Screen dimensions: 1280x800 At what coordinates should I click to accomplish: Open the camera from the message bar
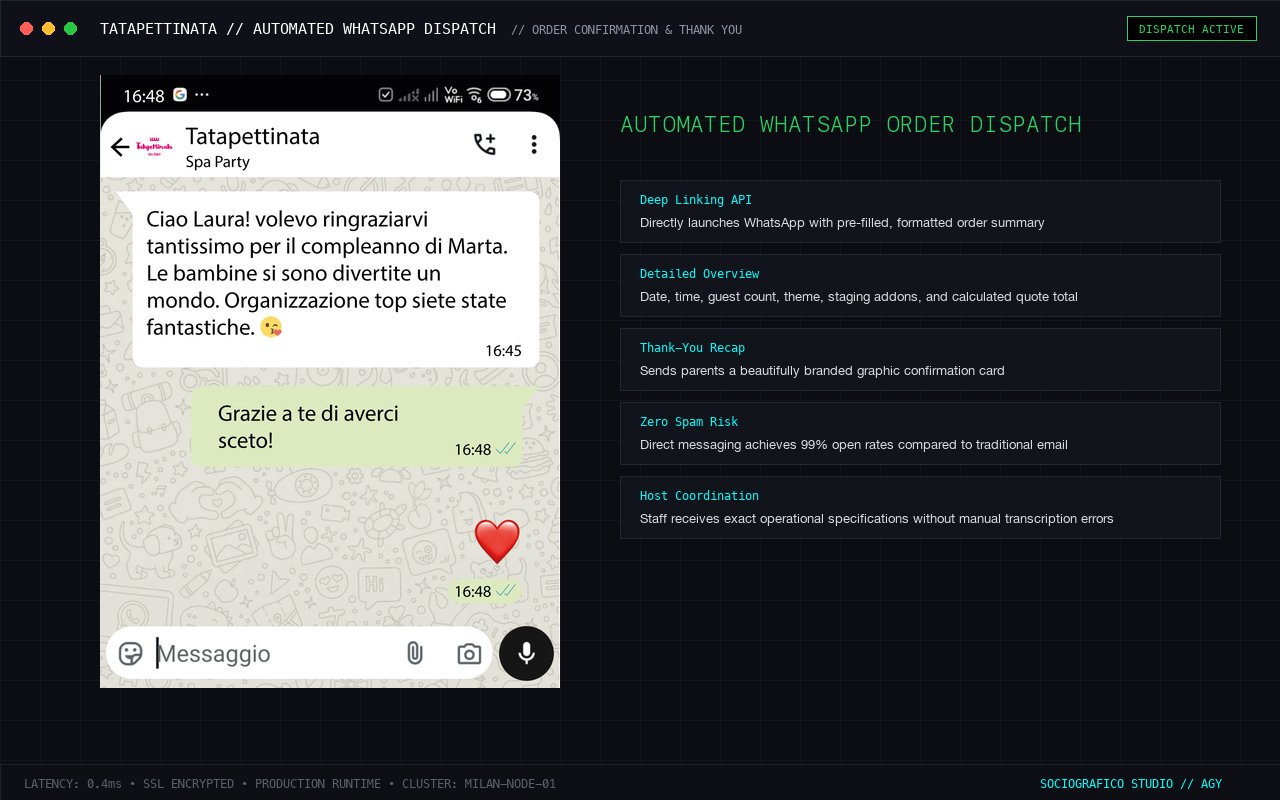(x=469, y=654)
